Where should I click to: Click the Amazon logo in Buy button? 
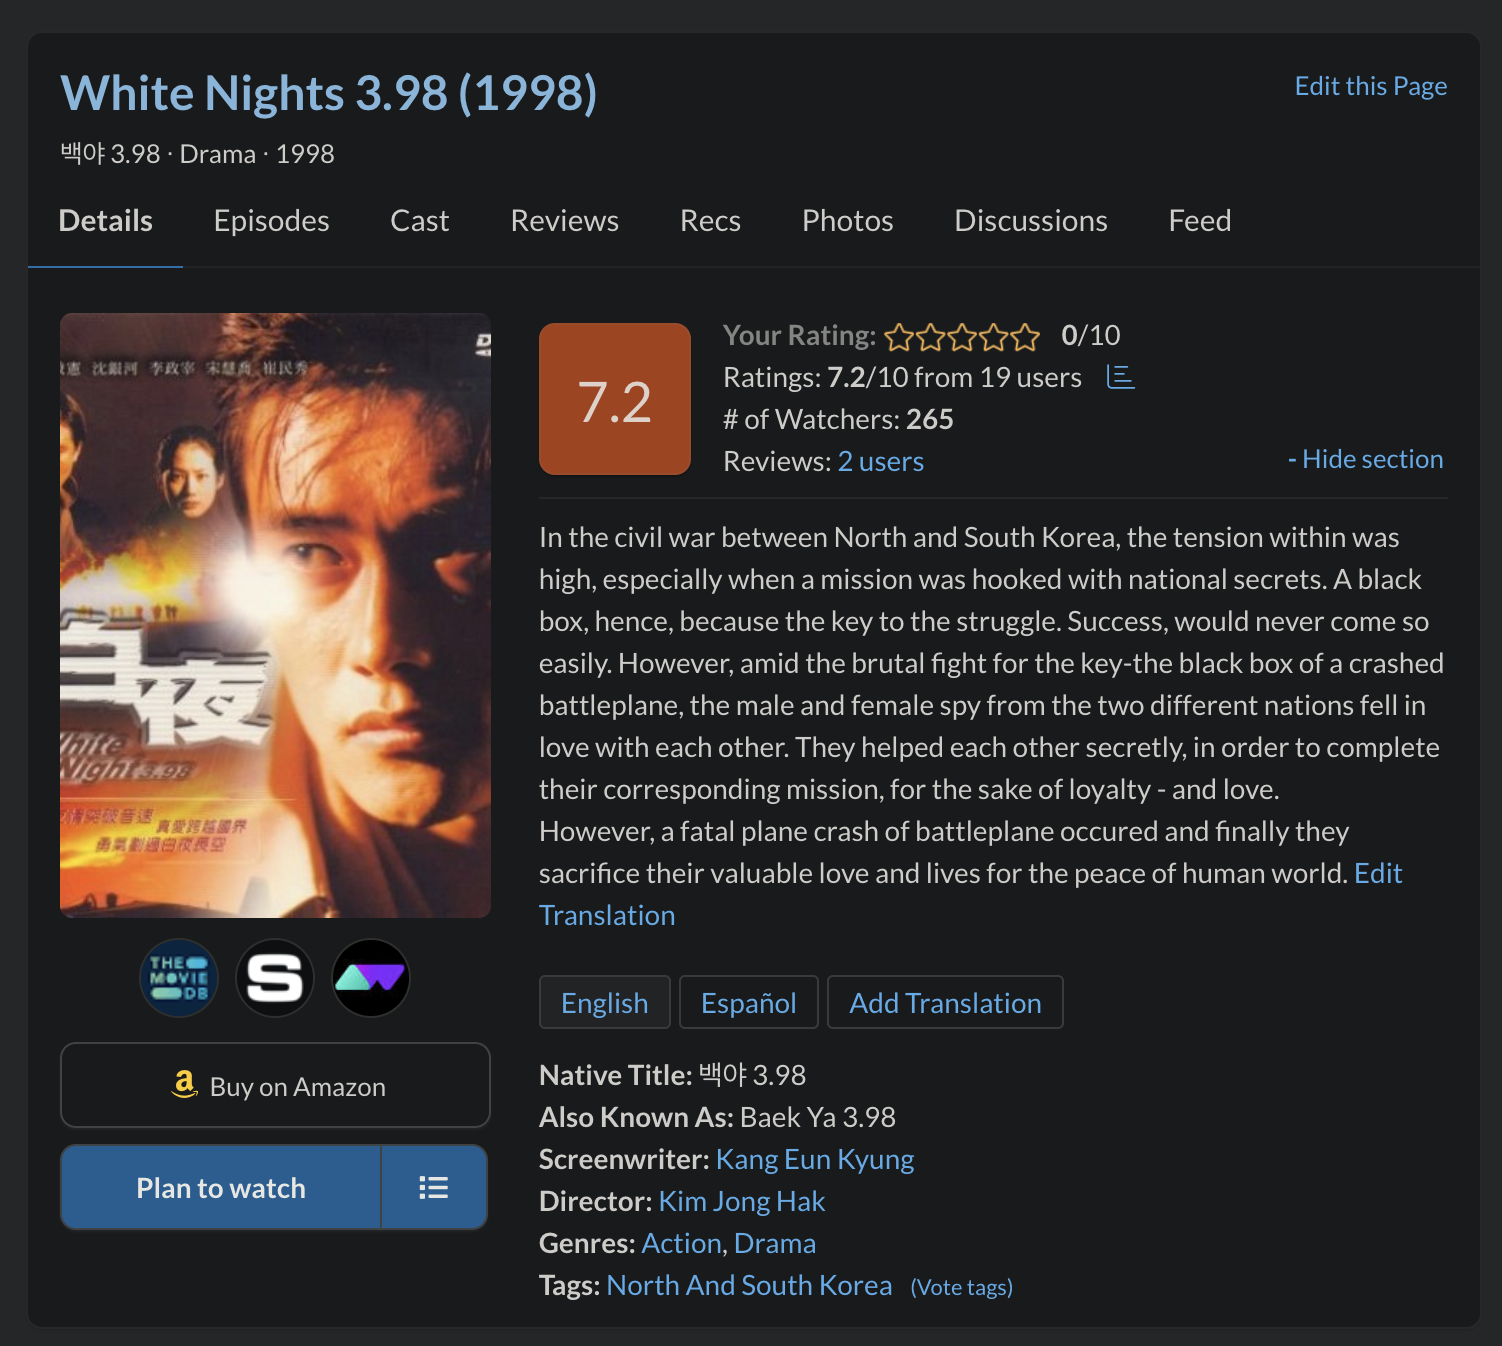point(184,1085)
